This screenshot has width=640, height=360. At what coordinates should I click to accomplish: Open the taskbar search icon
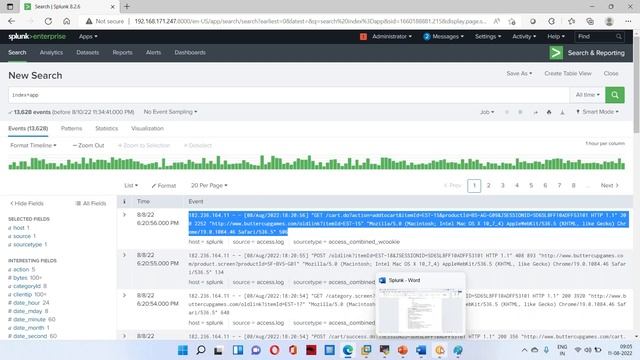pos(201,350)
